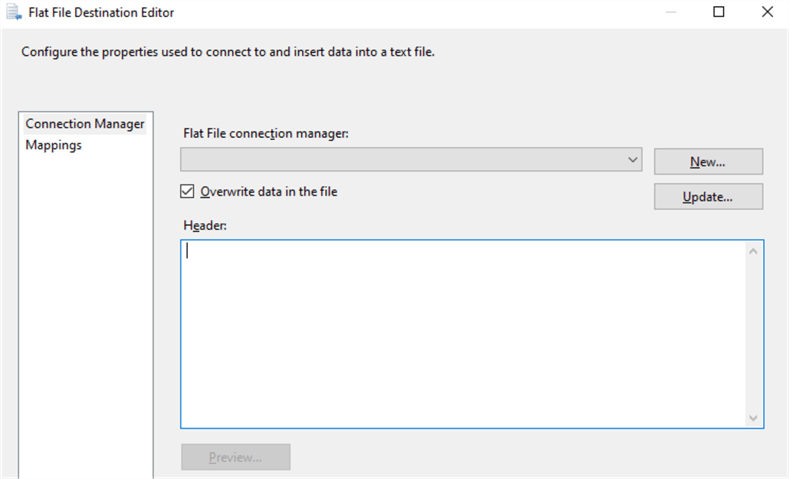
Task: Switch to the Mappings page
Action: tap(54, 145)
